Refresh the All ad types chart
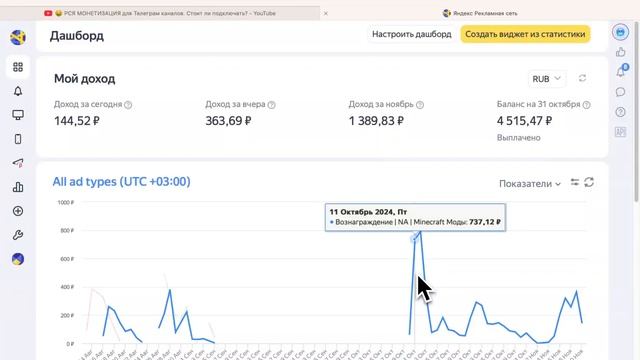 [589, 182]
